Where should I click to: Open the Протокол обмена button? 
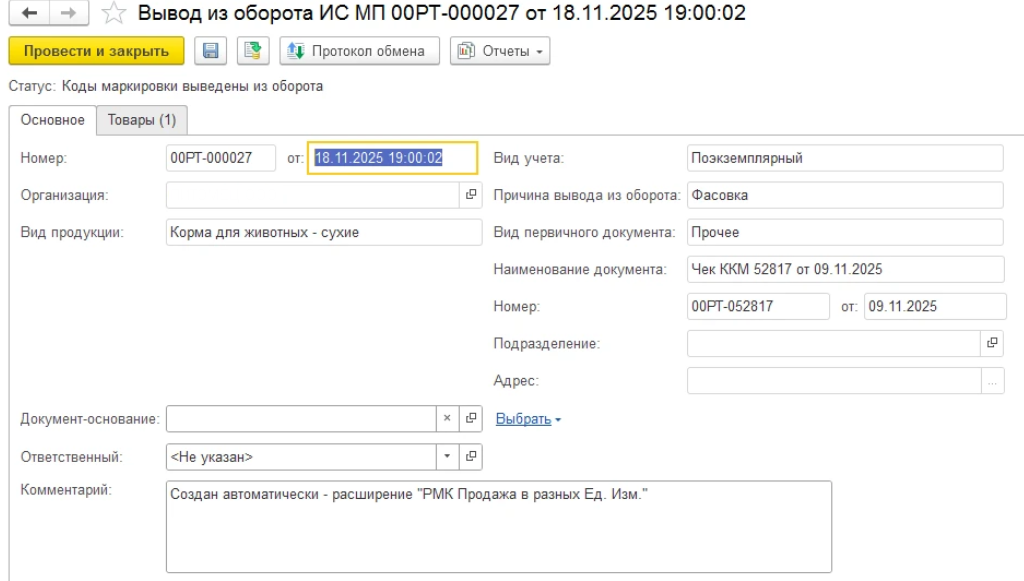[x=358, y=51]
